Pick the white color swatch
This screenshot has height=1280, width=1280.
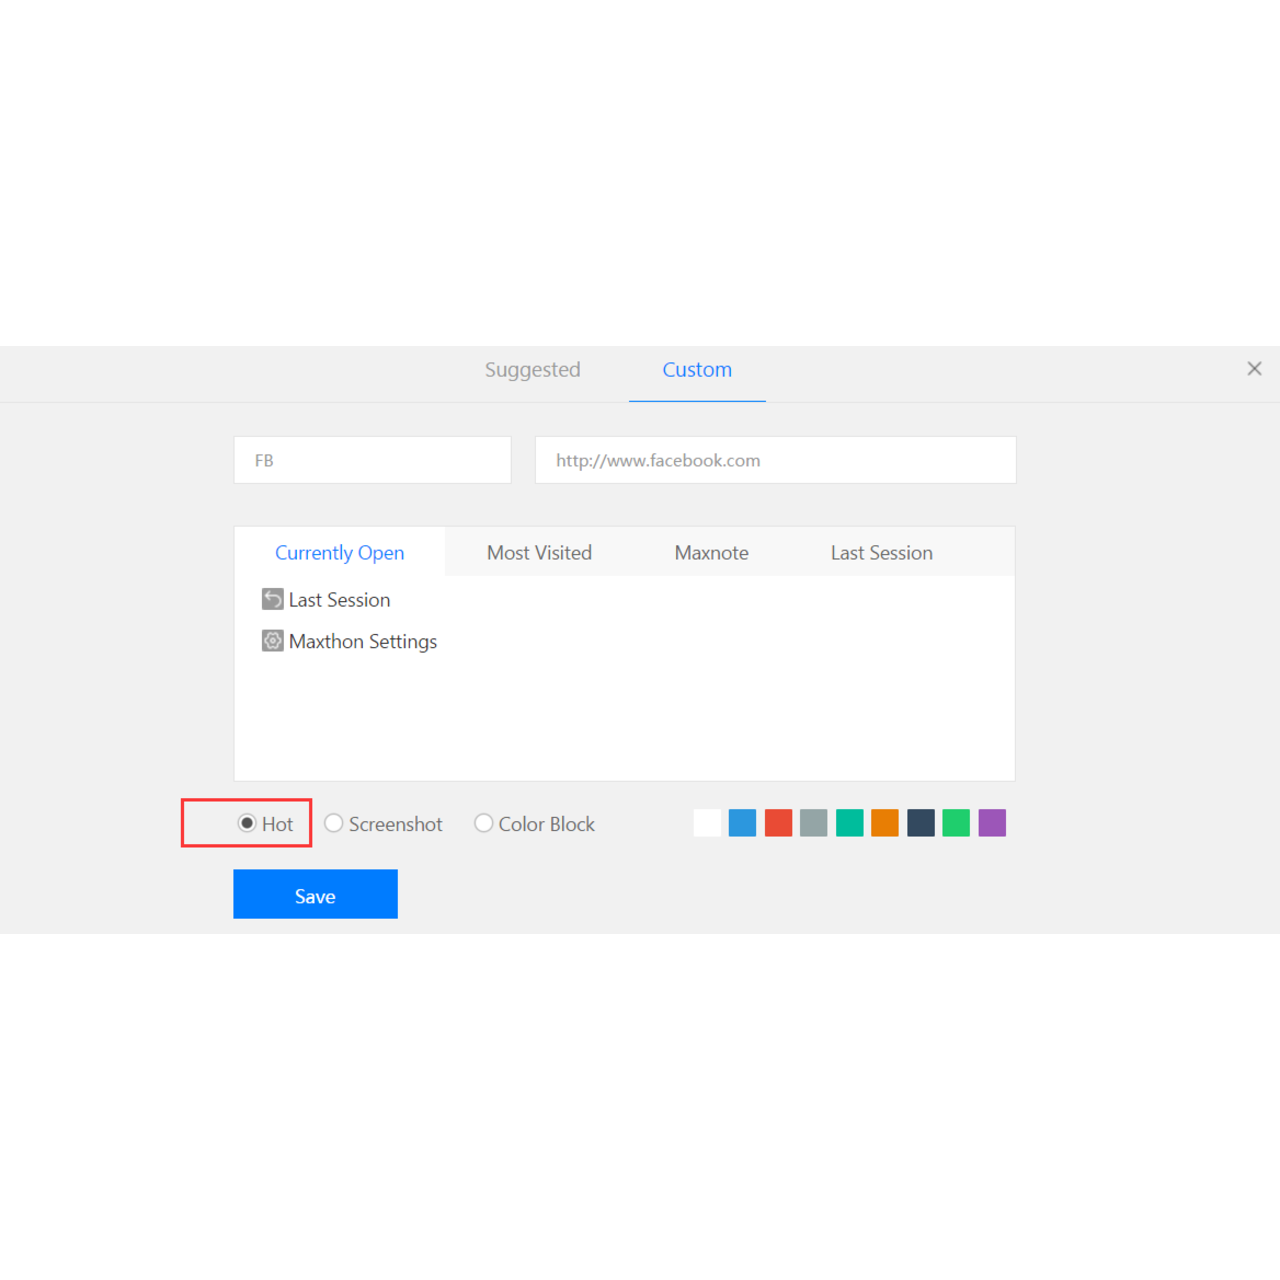tap(707, 823)
